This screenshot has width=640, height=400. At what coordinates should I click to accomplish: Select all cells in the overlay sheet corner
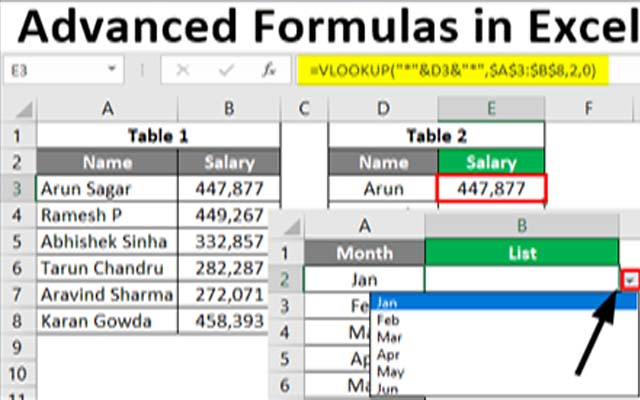[292, 227]
